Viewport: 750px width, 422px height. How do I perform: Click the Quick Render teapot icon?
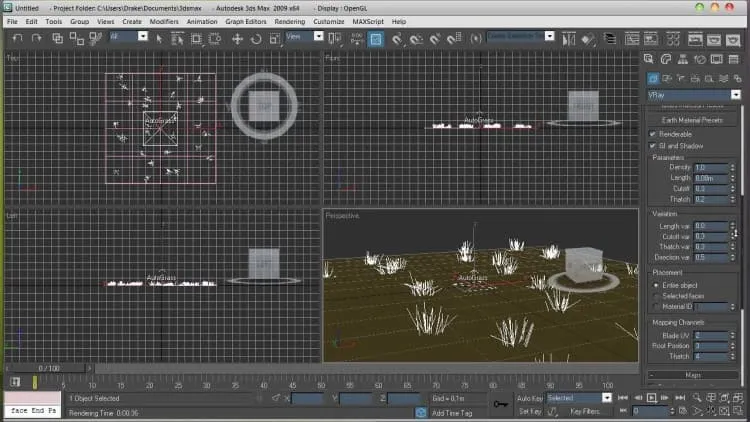pos(733,39)
